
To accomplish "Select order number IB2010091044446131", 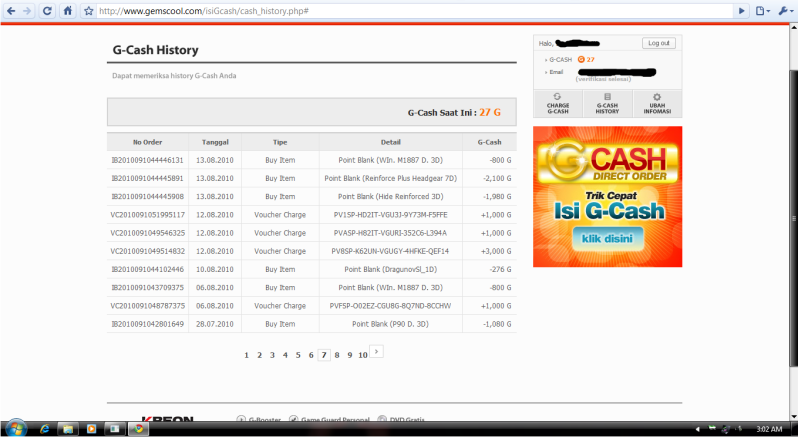I will [148, 160].
